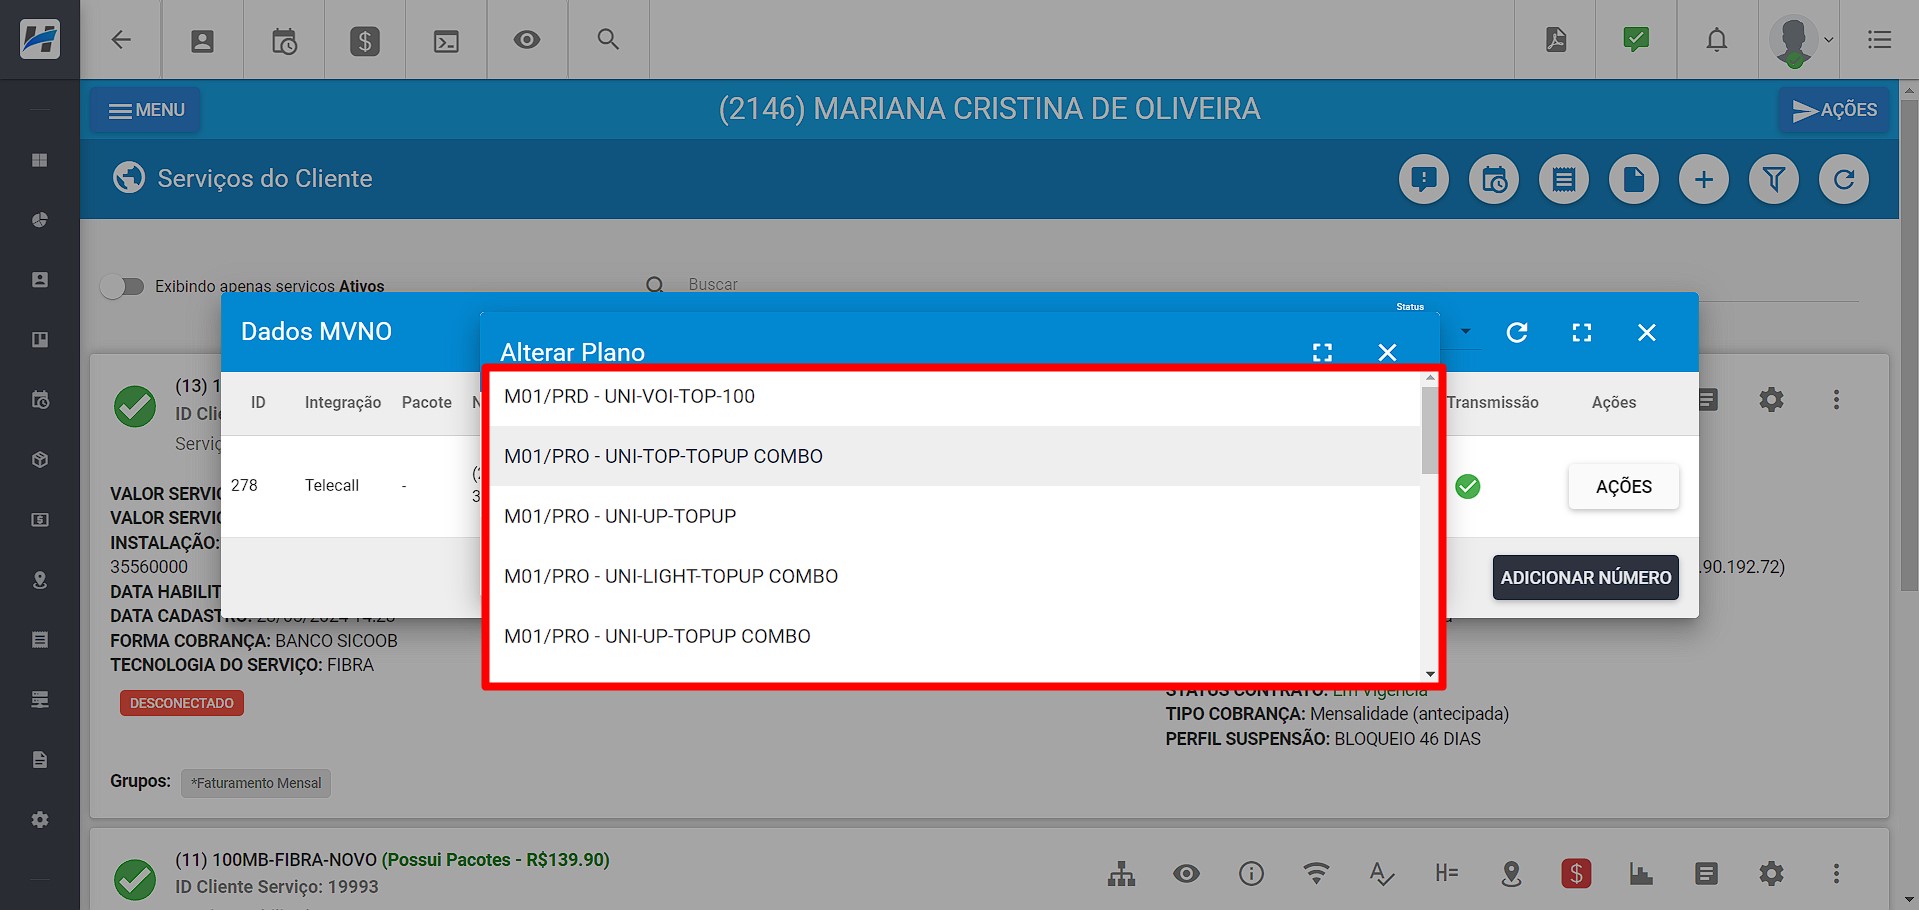Image resolution: width=1919 pixels, height=910 pixels.
Task: Click the AÇÕES button in Telecall row
Action: pyautogui.click(x=1623, y=487)
